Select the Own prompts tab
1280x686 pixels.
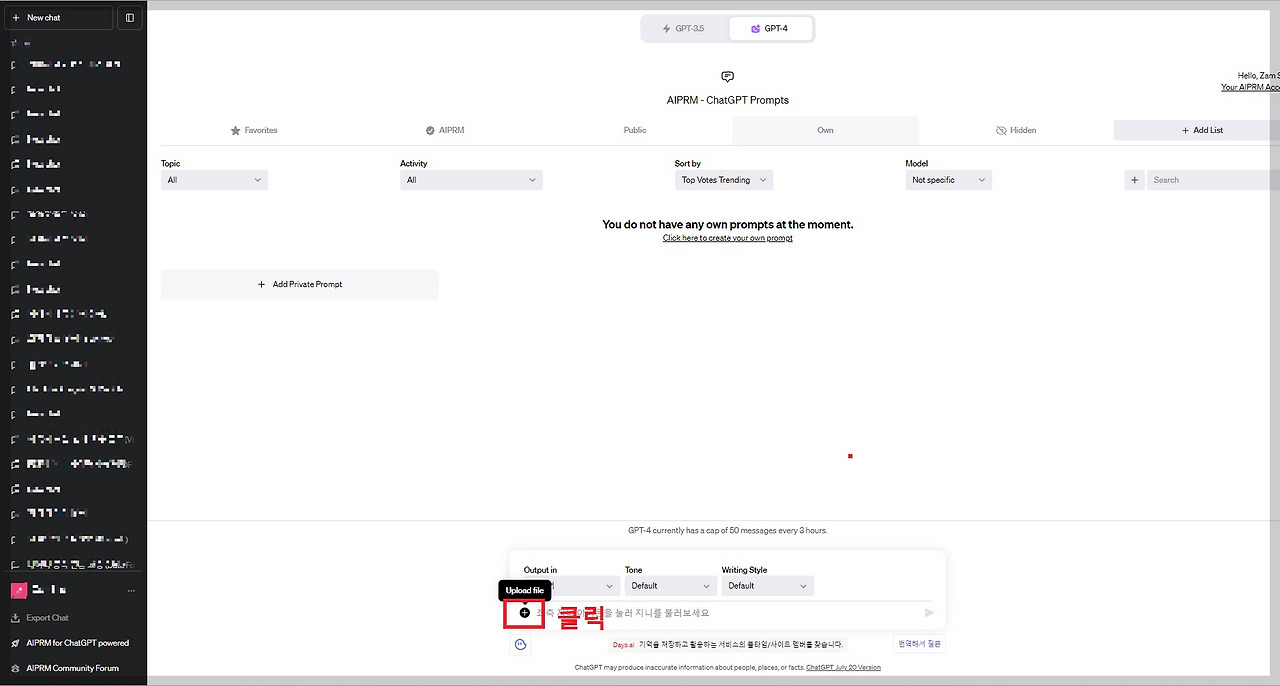point(825,130)
